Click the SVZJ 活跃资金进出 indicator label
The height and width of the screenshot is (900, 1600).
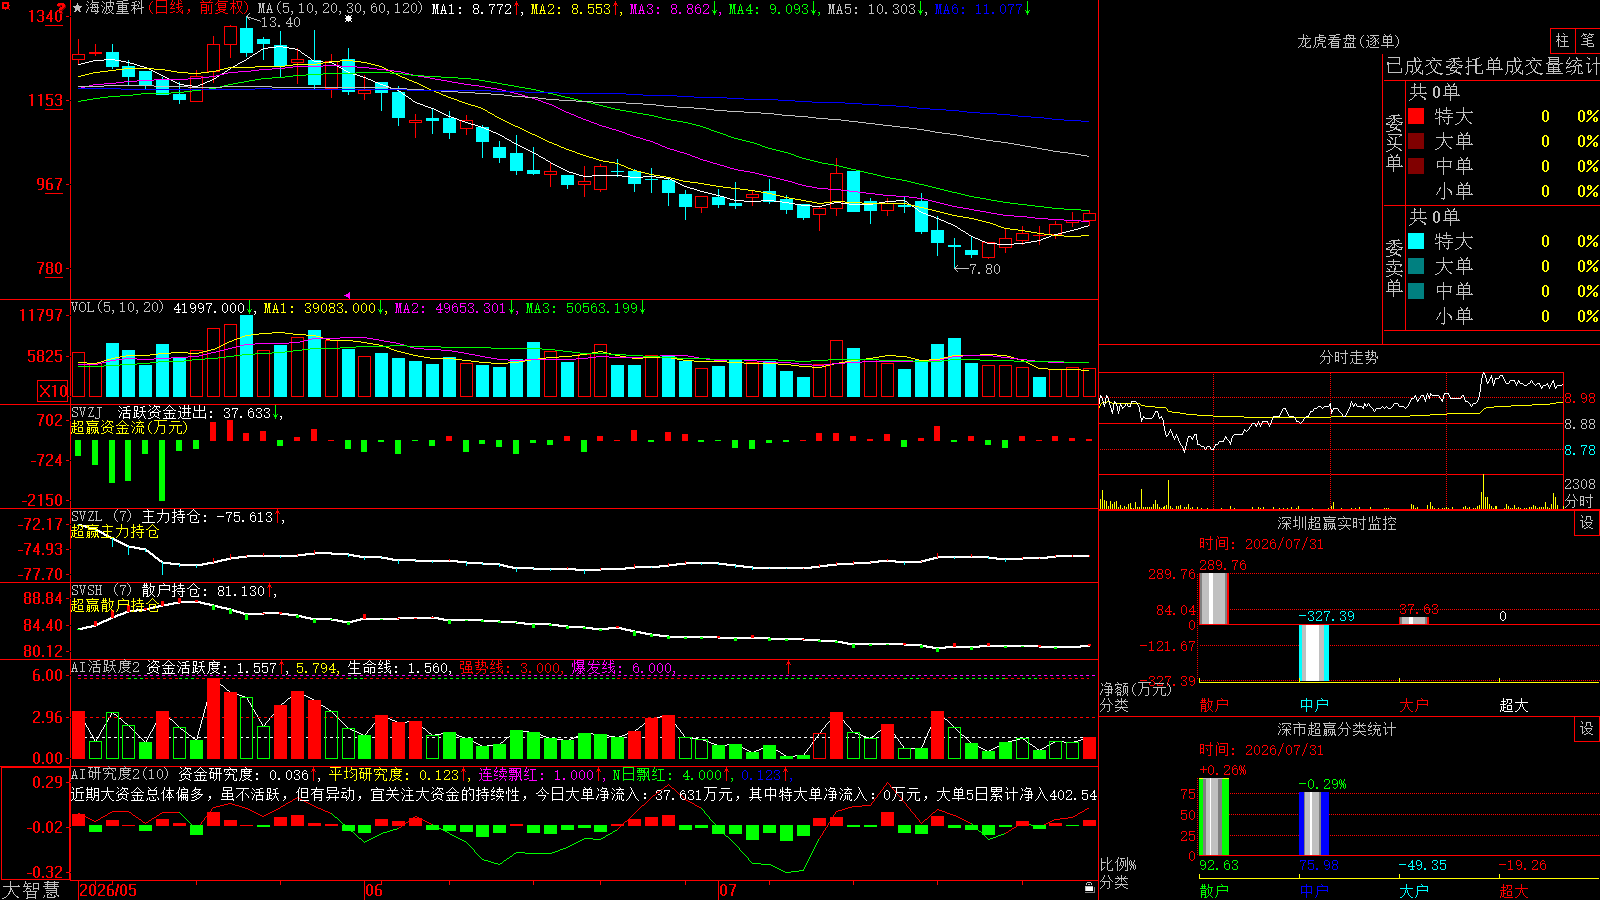tap(141, 412)
